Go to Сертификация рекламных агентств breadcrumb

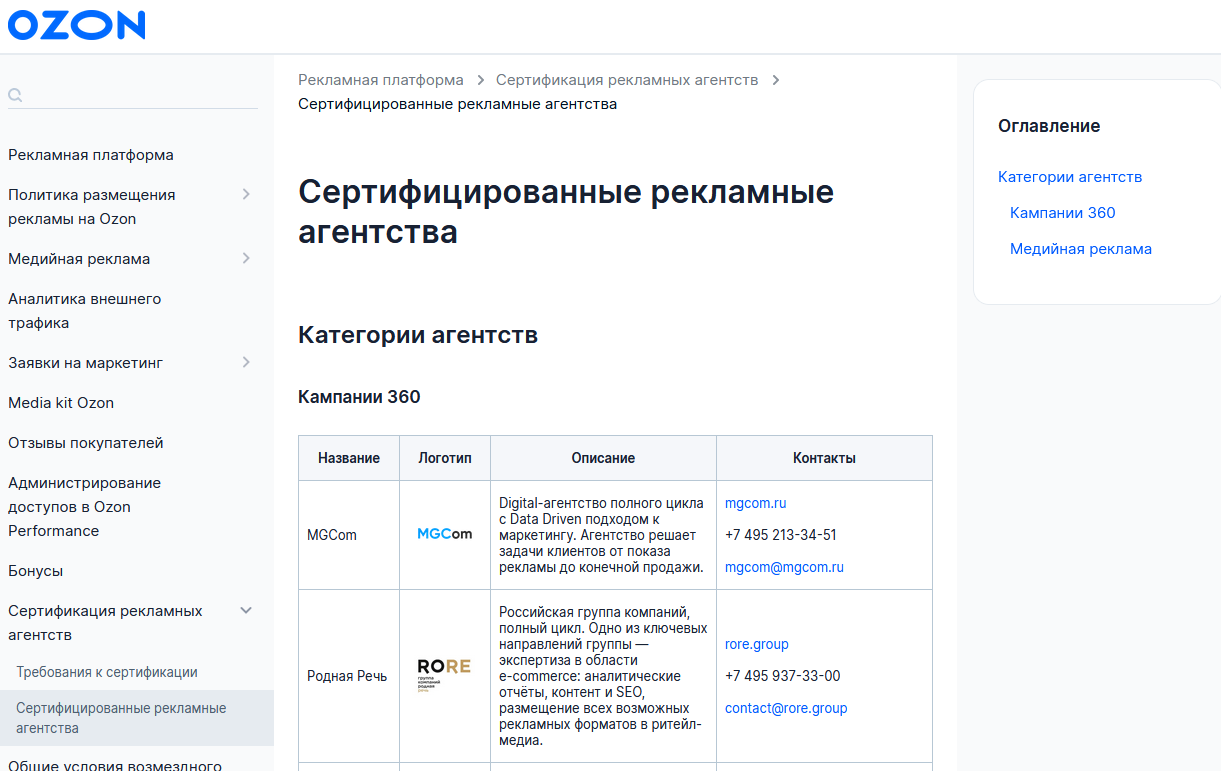click(x=627, y=80)
